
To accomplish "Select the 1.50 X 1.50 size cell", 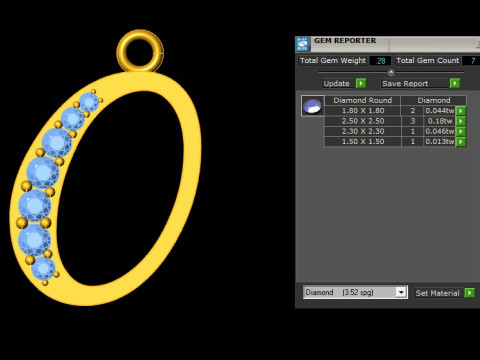I will click(x=363, y=142).
